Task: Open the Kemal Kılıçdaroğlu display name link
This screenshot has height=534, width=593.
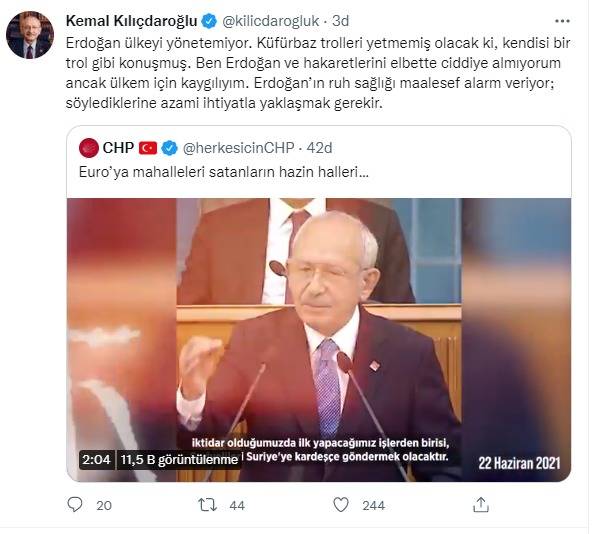Action: click(132, 21)
